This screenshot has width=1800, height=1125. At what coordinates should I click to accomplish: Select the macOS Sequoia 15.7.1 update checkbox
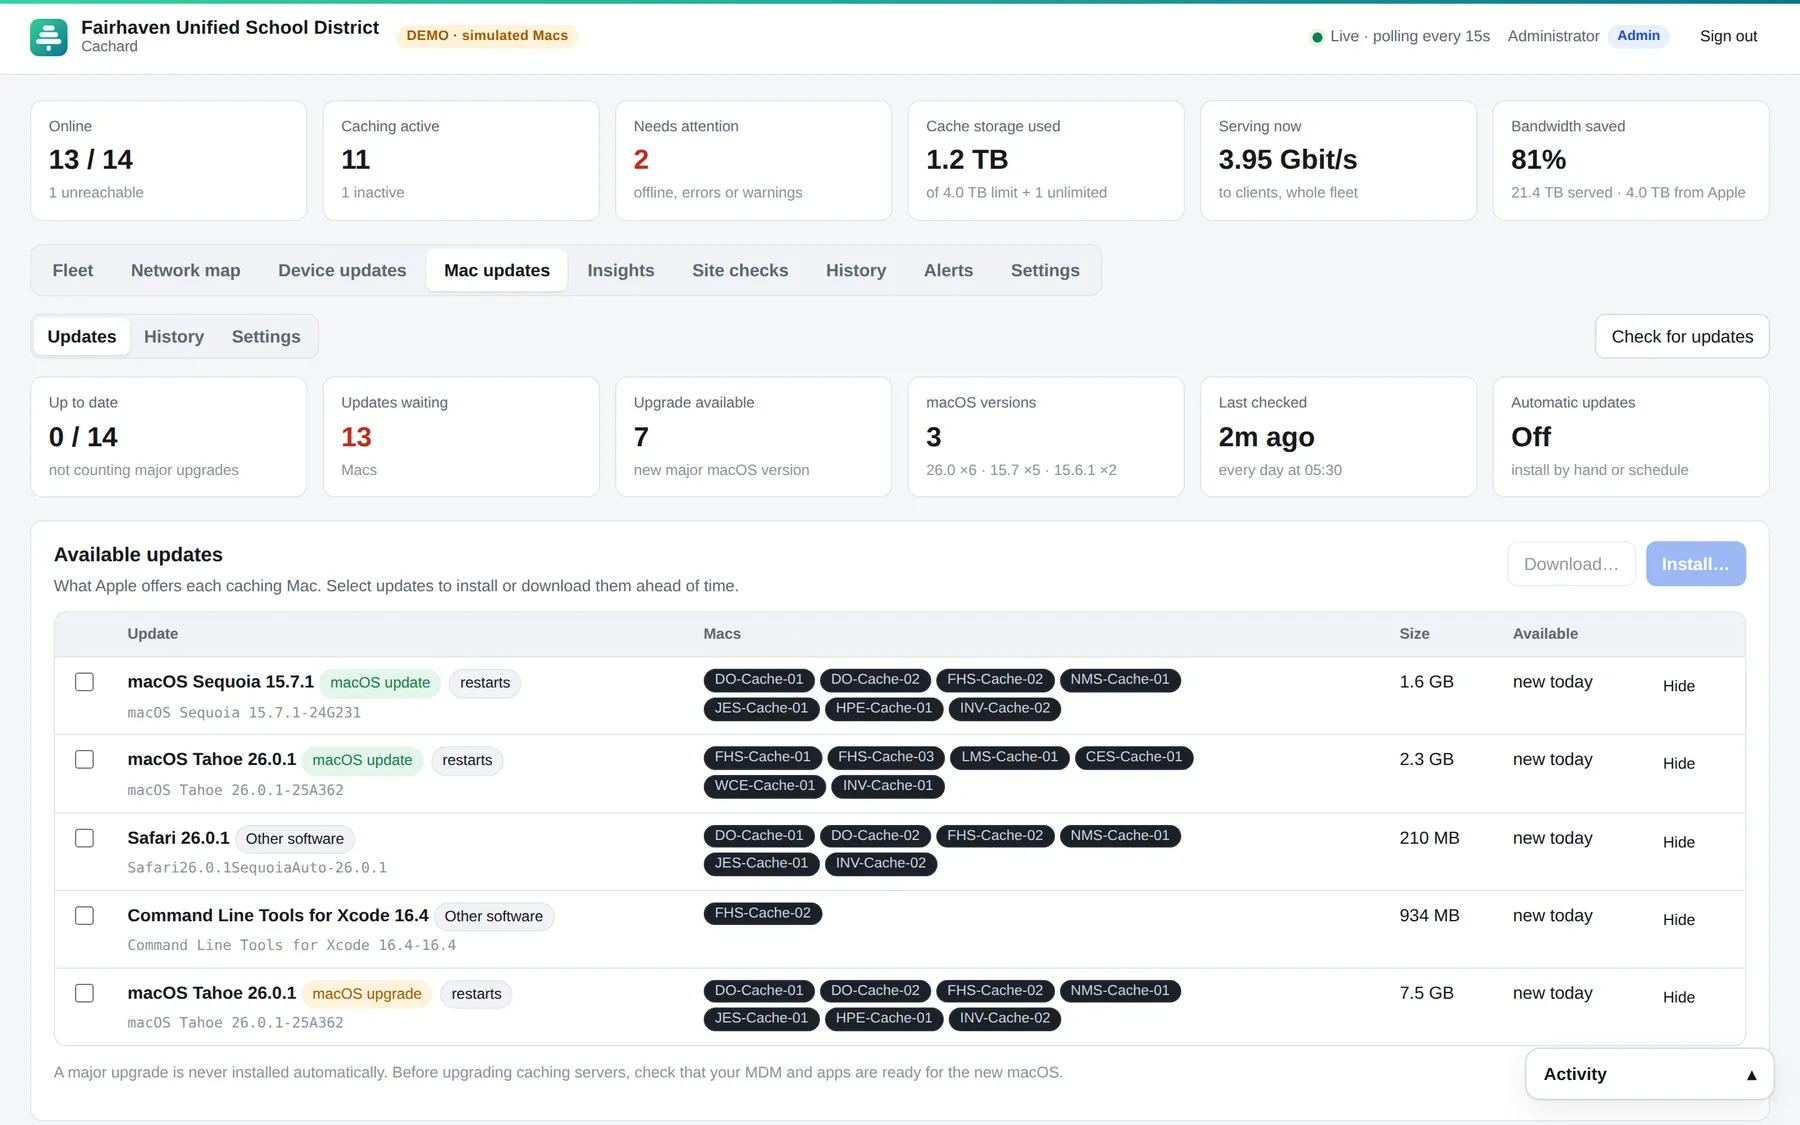pos(85,682)
